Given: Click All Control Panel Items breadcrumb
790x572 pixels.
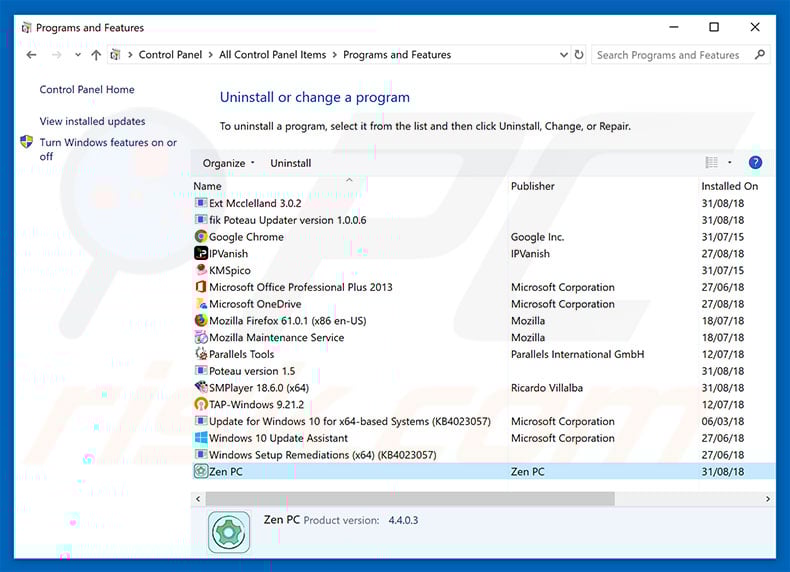Looking at the screenshot, I should (x=273, y=54).
